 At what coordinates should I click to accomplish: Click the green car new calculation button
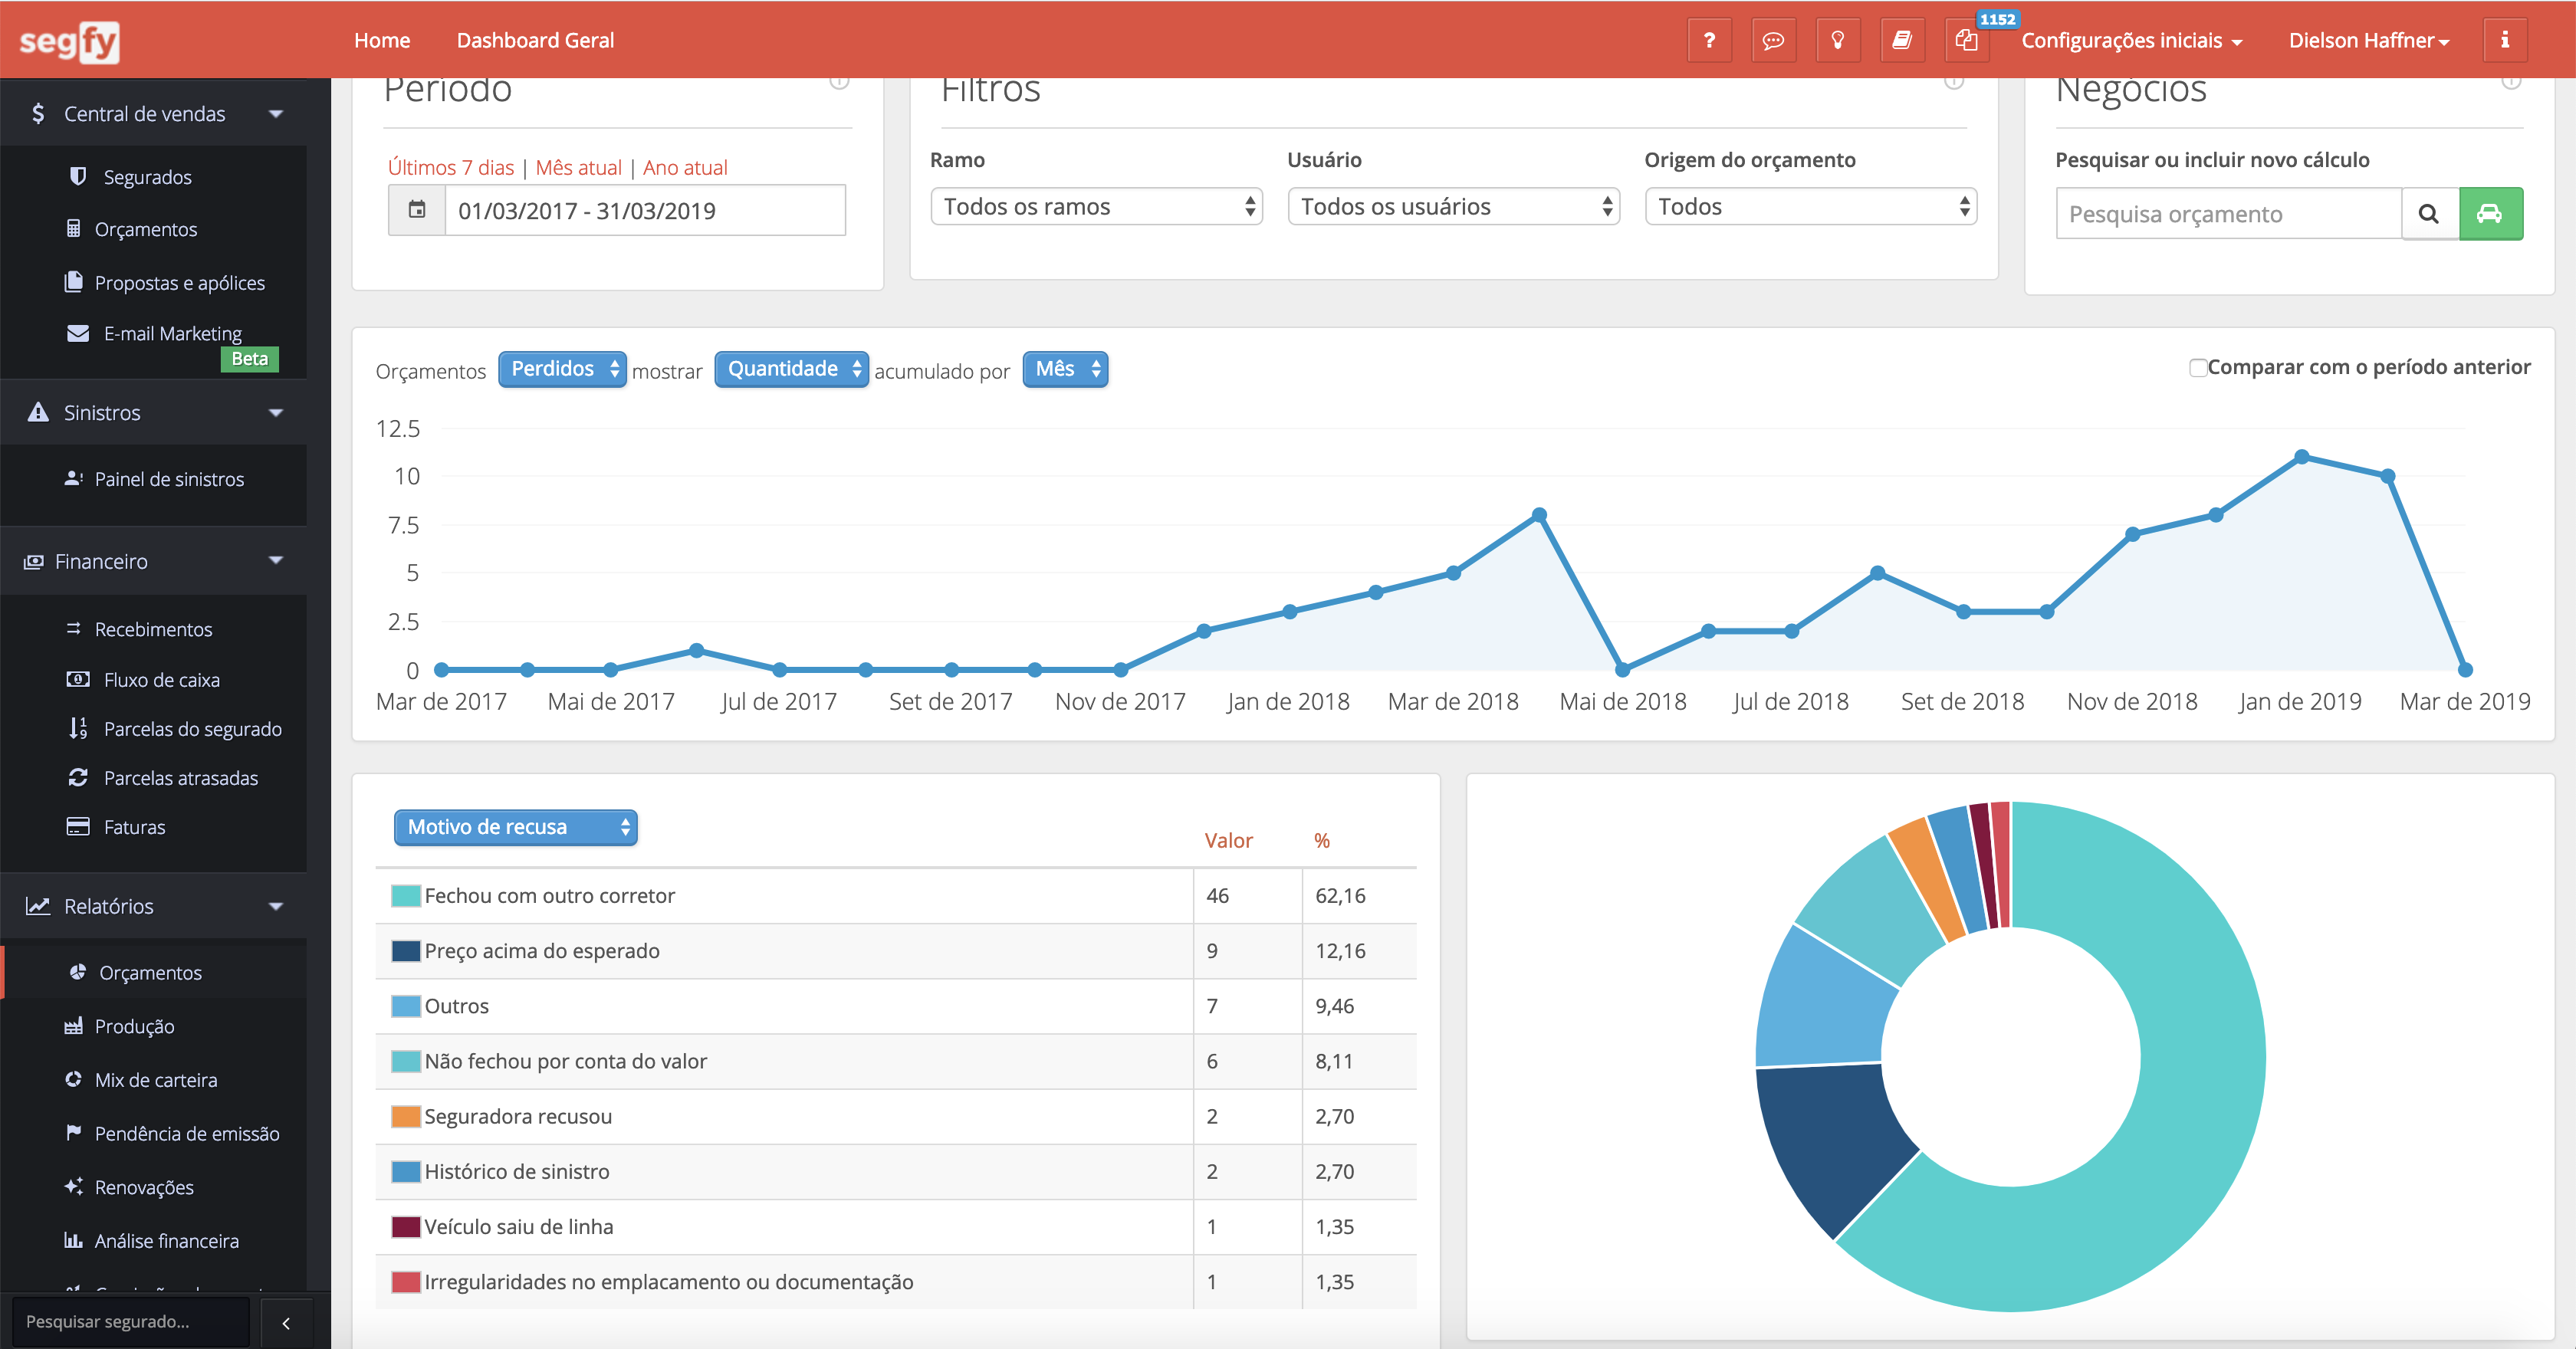[2490, 214]
